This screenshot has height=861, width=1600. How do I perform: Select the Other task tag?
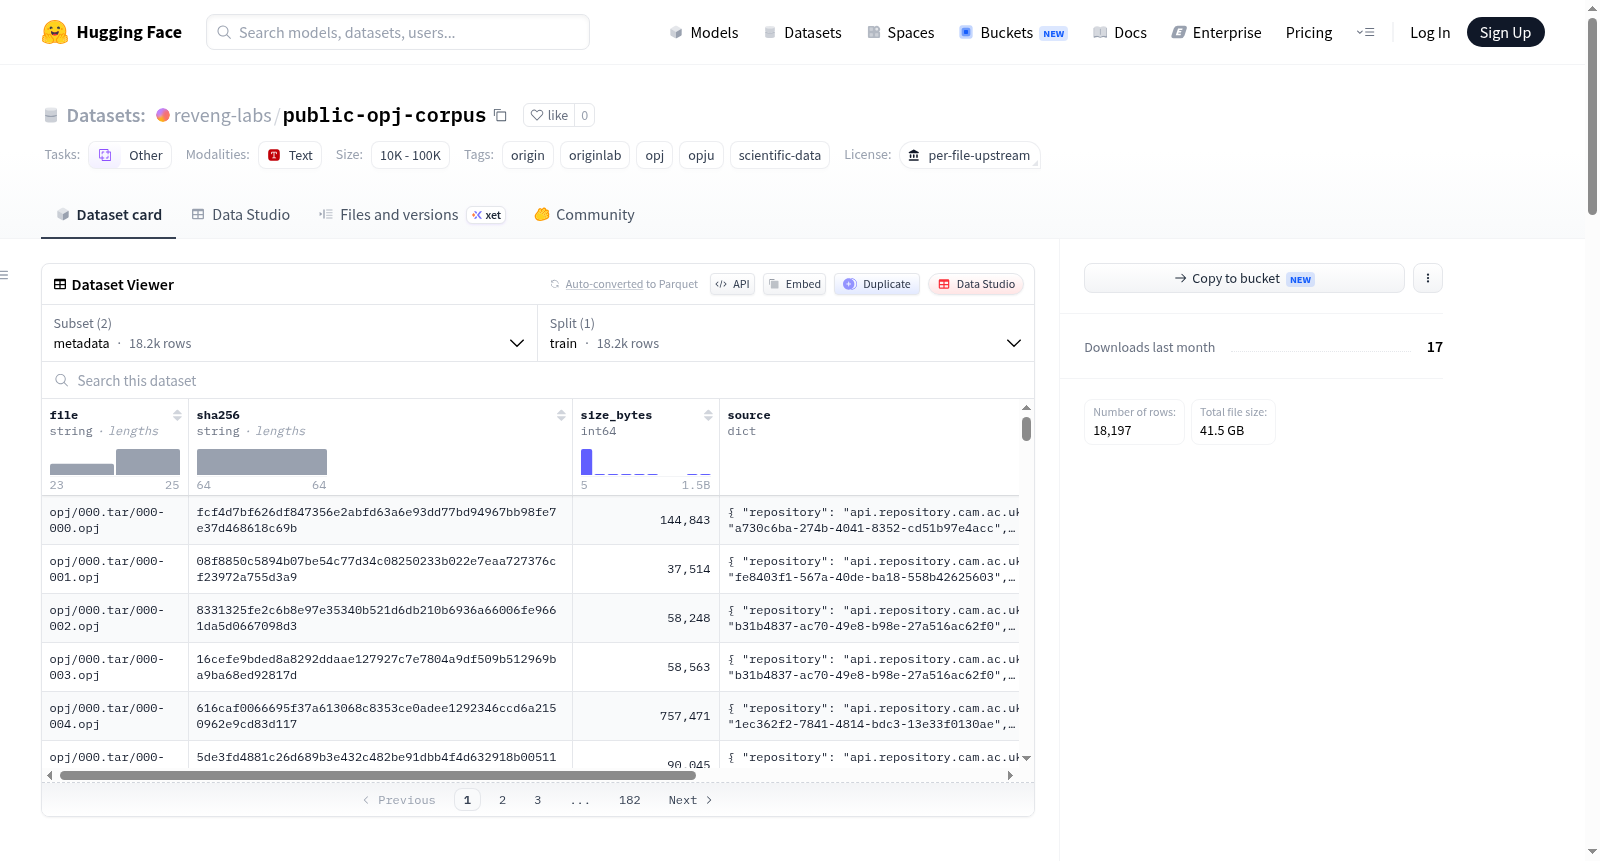pyautogui.click(x=130, y=155)
